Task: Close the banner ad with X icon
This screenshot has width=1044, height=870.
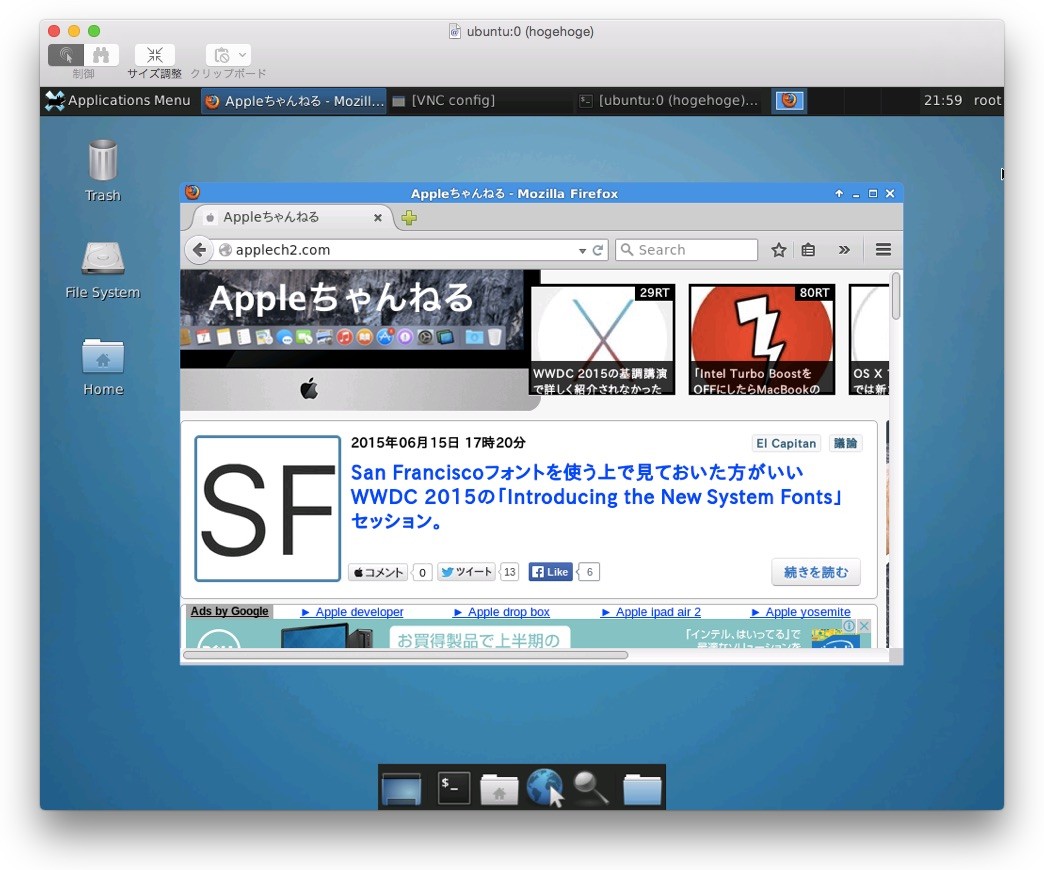Action: [864, 626]
